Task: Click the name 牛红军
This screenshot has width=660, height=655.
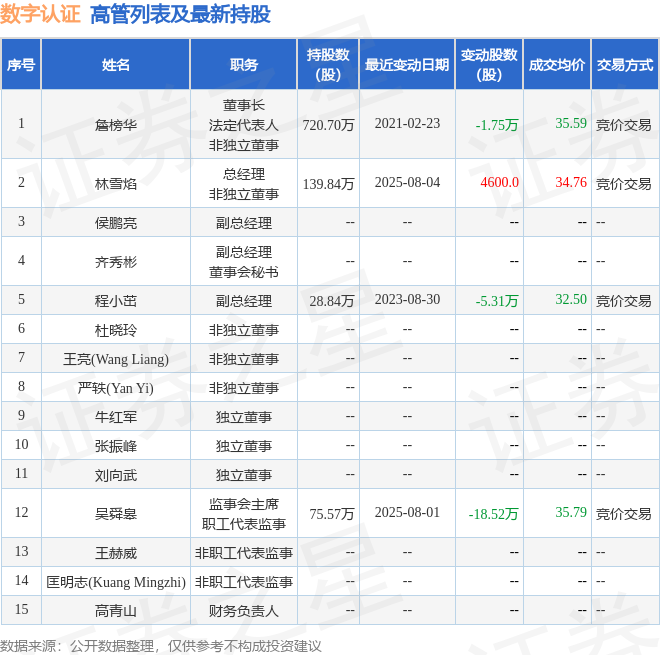Action: 116,417
